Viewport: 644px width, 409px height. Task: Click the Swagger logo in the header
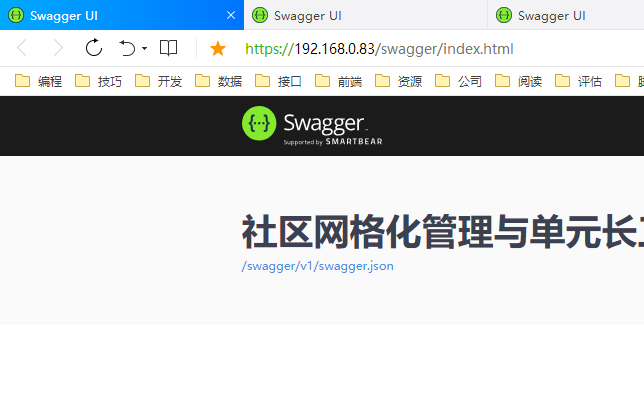[312, 125]
